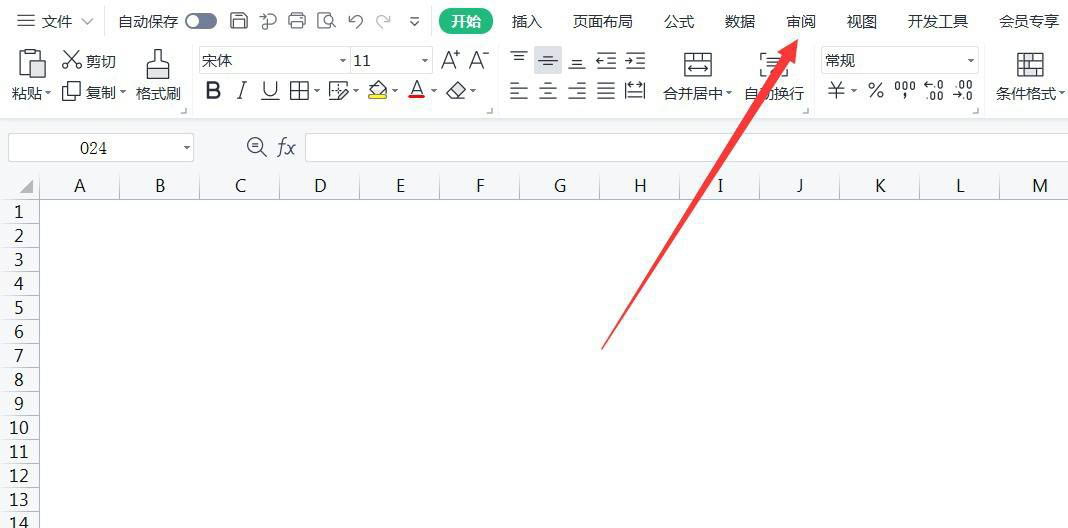The height and width of the screenshot is (528, 1068).
Task: Decrease font size with A- icon
Action: [x=479, y=61]
